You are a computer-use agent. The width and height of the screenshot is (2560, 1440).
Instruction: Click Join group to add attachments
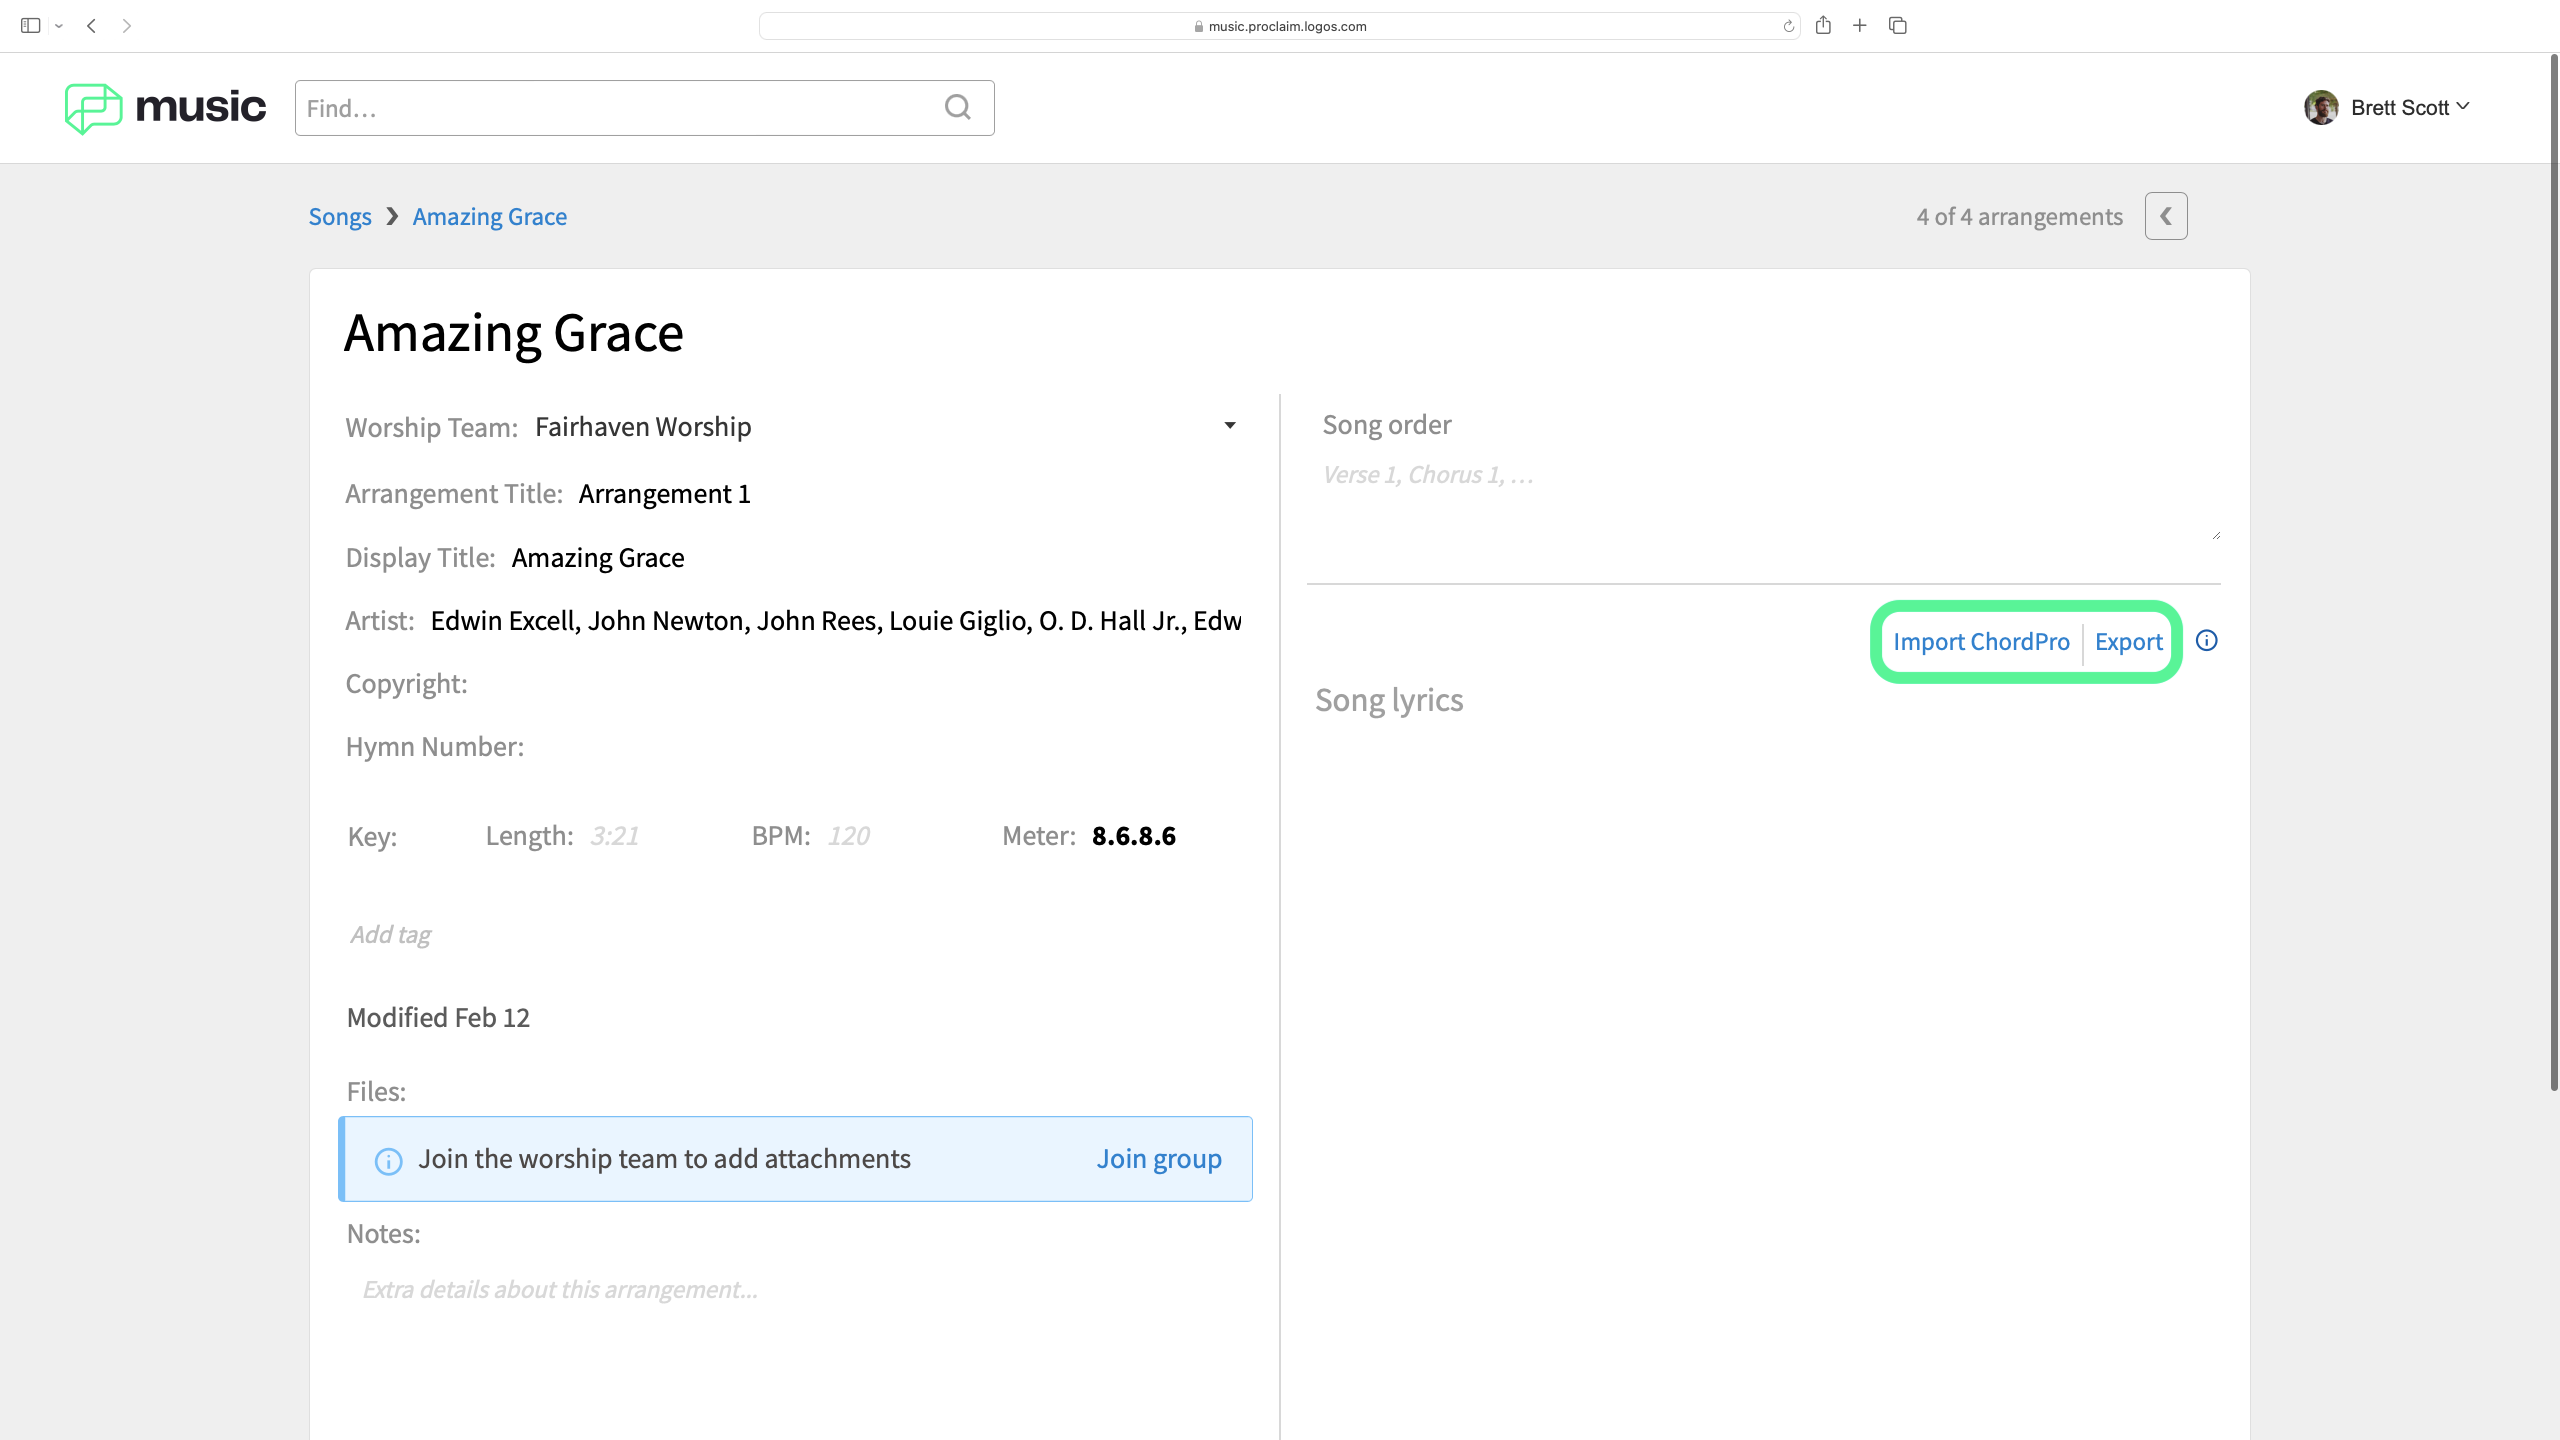pos(1158,1159)
